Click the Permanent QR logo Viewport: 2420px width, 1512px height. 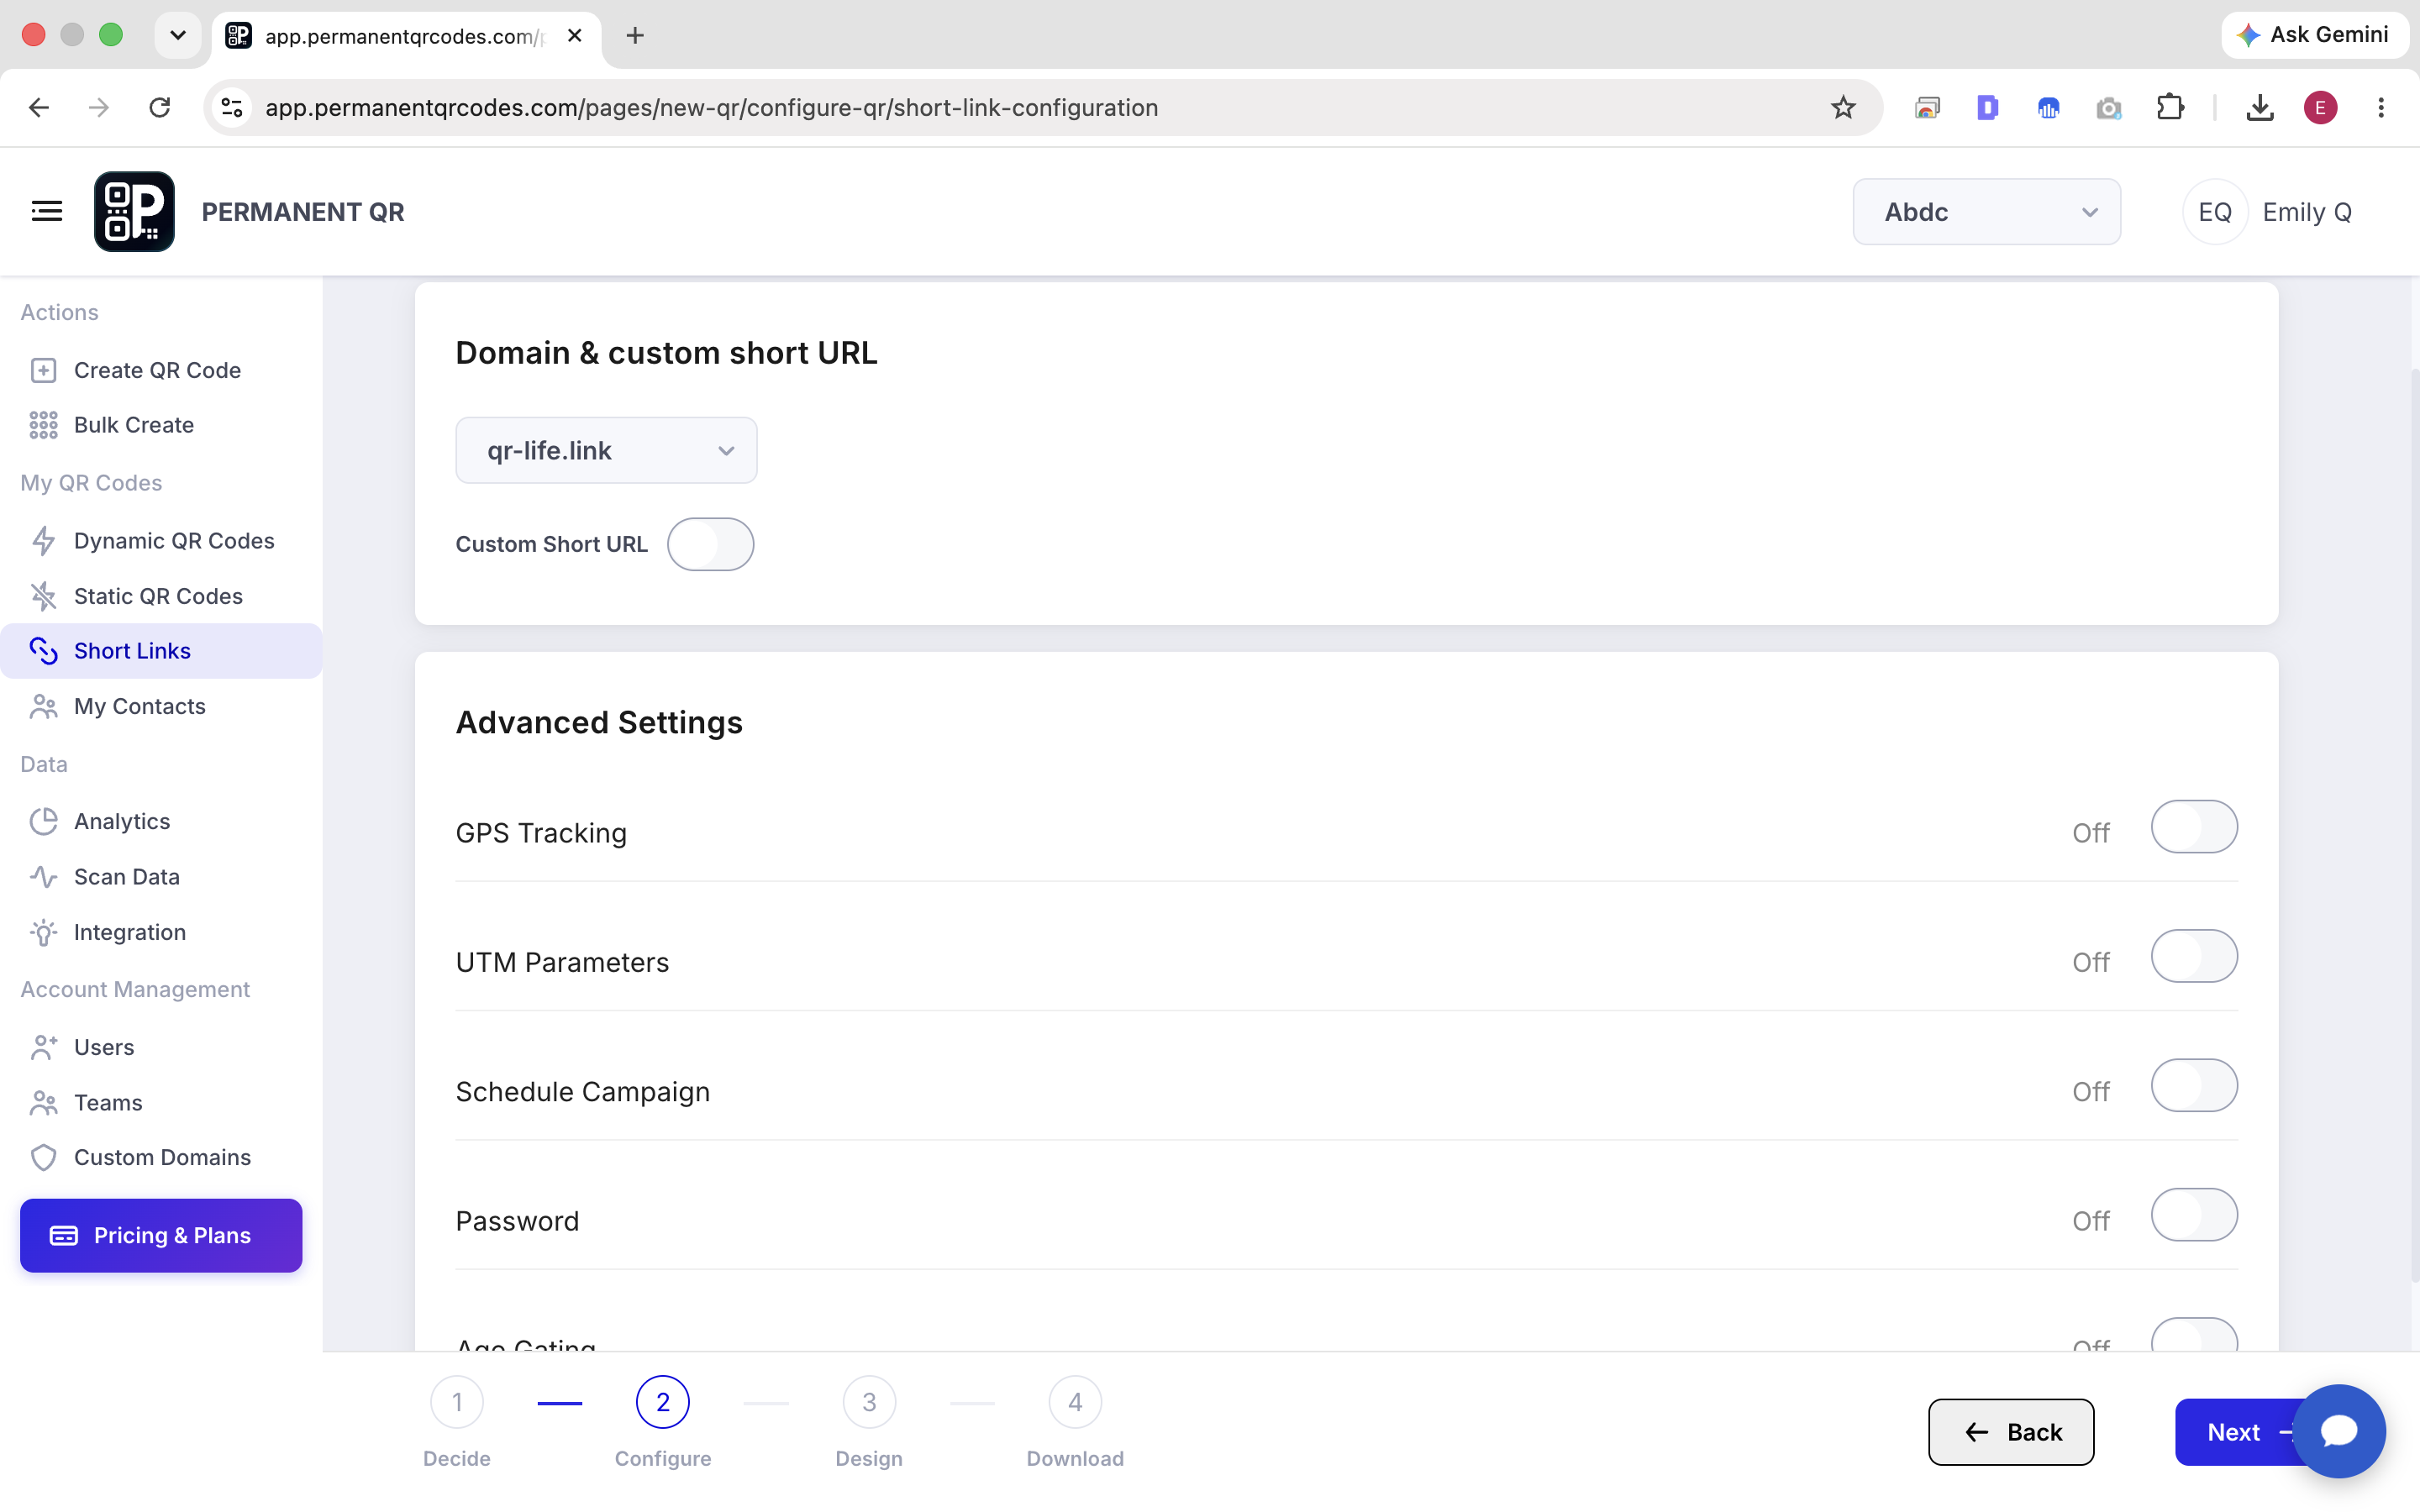pyautogui.click(x=134, y=211)
